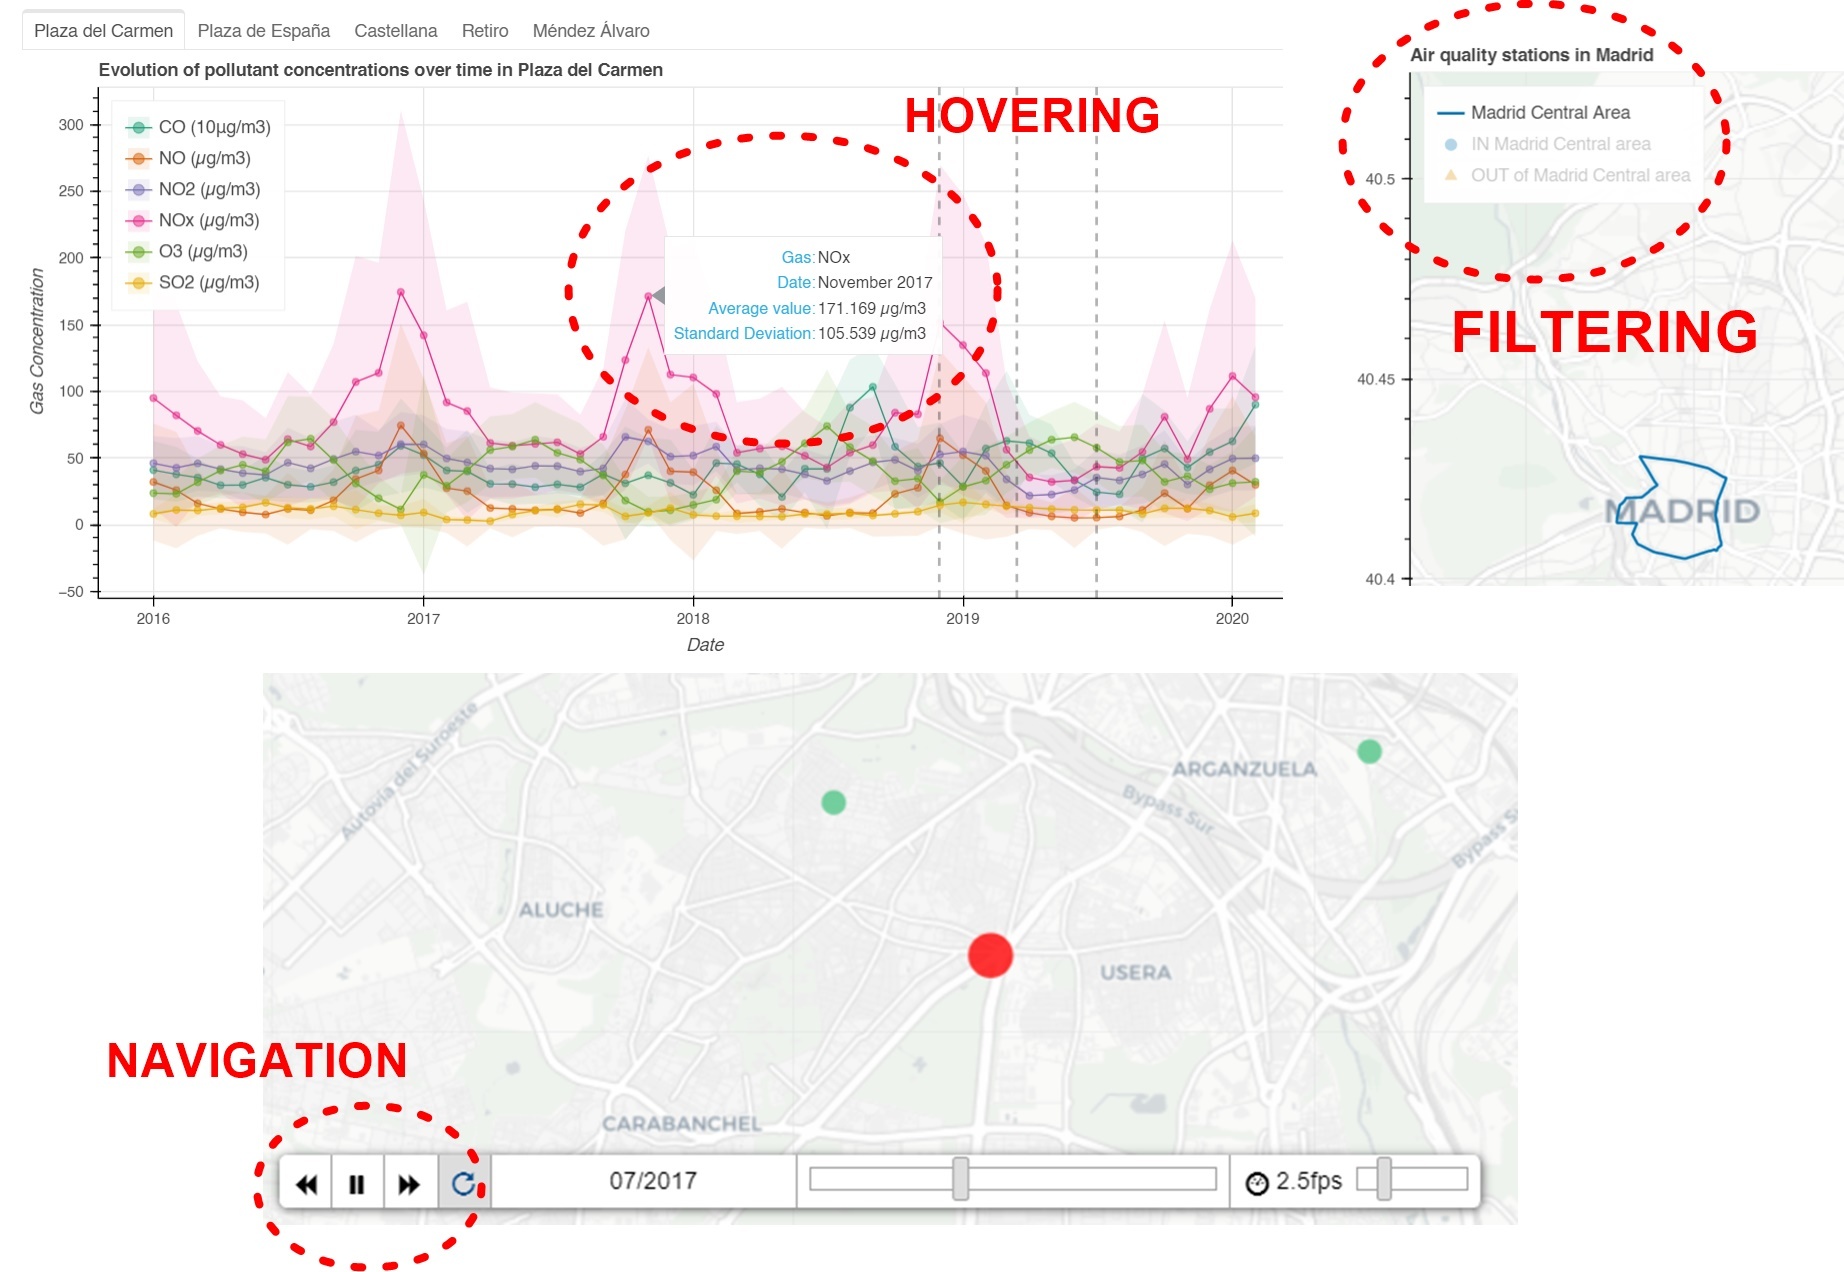1844x1272 pixels.
Task: Click the tooltip standard deviation 105.539 µg/m3
Action: (x=872, y=333)
